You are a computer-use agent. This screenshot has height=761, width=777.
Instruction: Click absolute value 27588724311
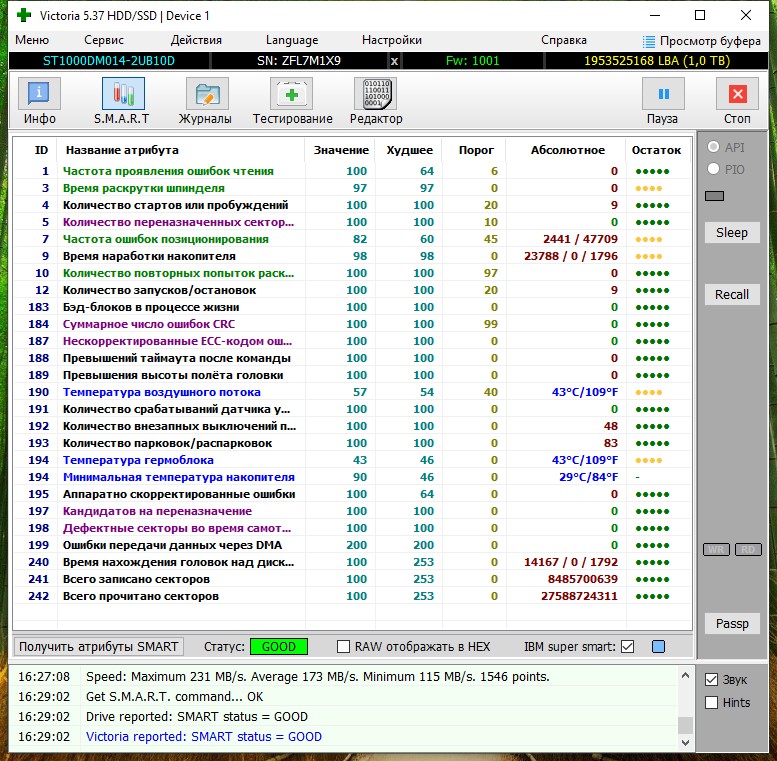click(x=579, y=596)
